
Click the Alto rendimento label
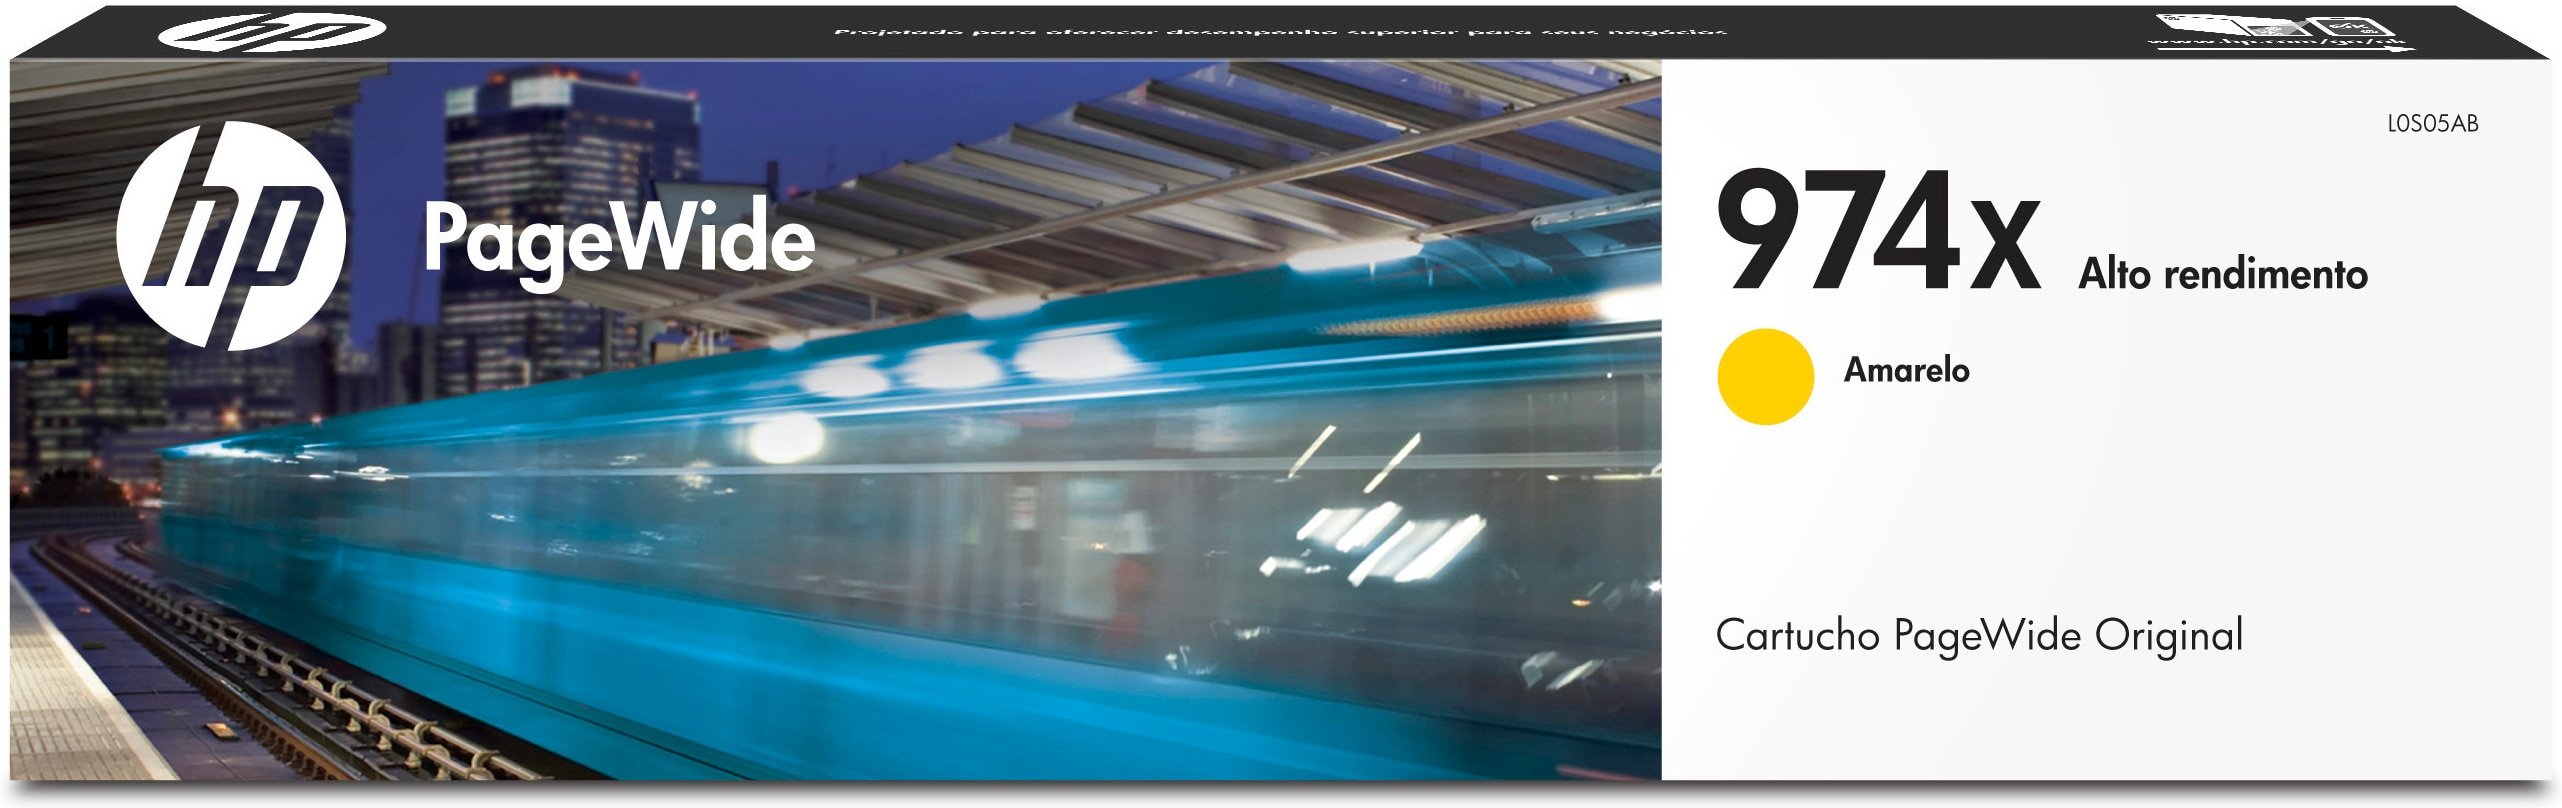pyautogui.click(x=2222, y=274)
